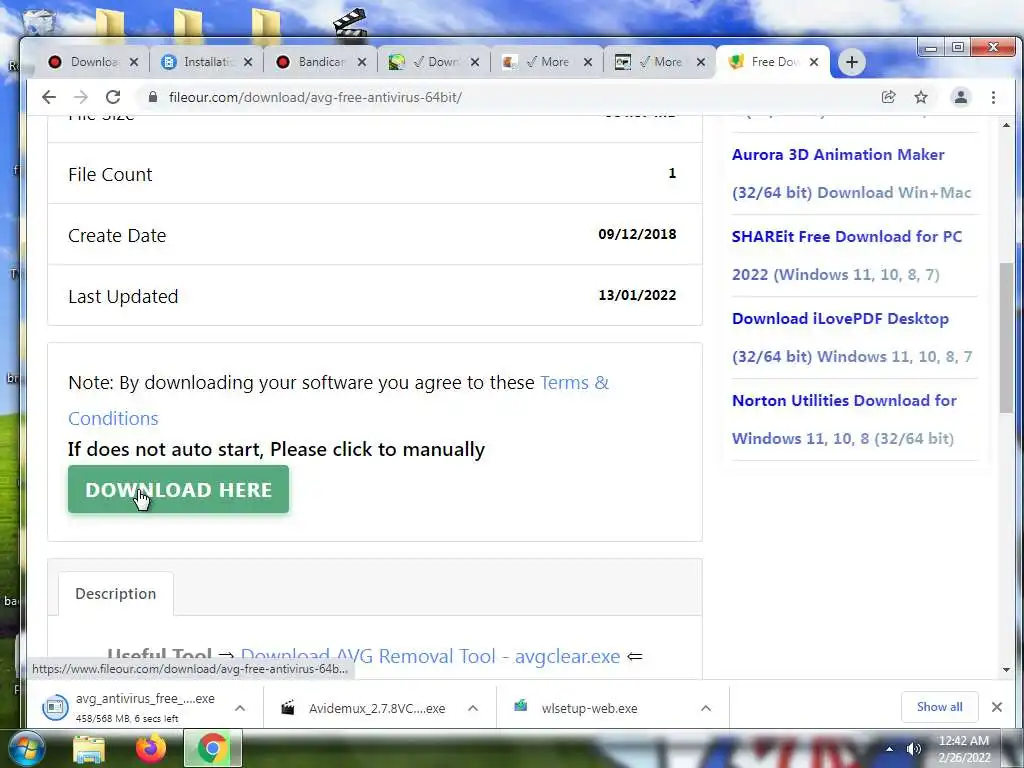Viewport: 1024px width, 768px height.
Task: Expand options for avg_antivirus_free download
Action: tap(240, 708)
